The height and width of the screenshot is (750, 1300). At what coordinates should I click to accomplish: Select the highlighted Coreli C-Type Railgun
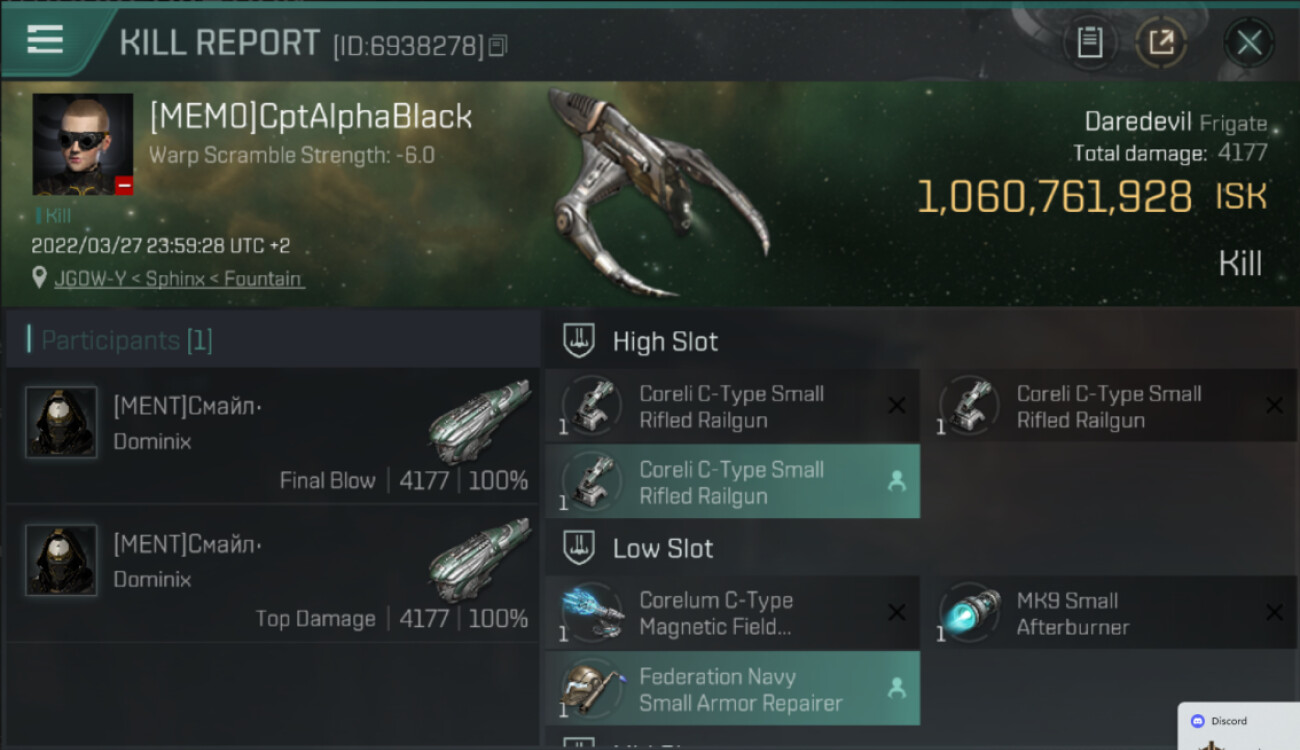click(x=732, y=482)
